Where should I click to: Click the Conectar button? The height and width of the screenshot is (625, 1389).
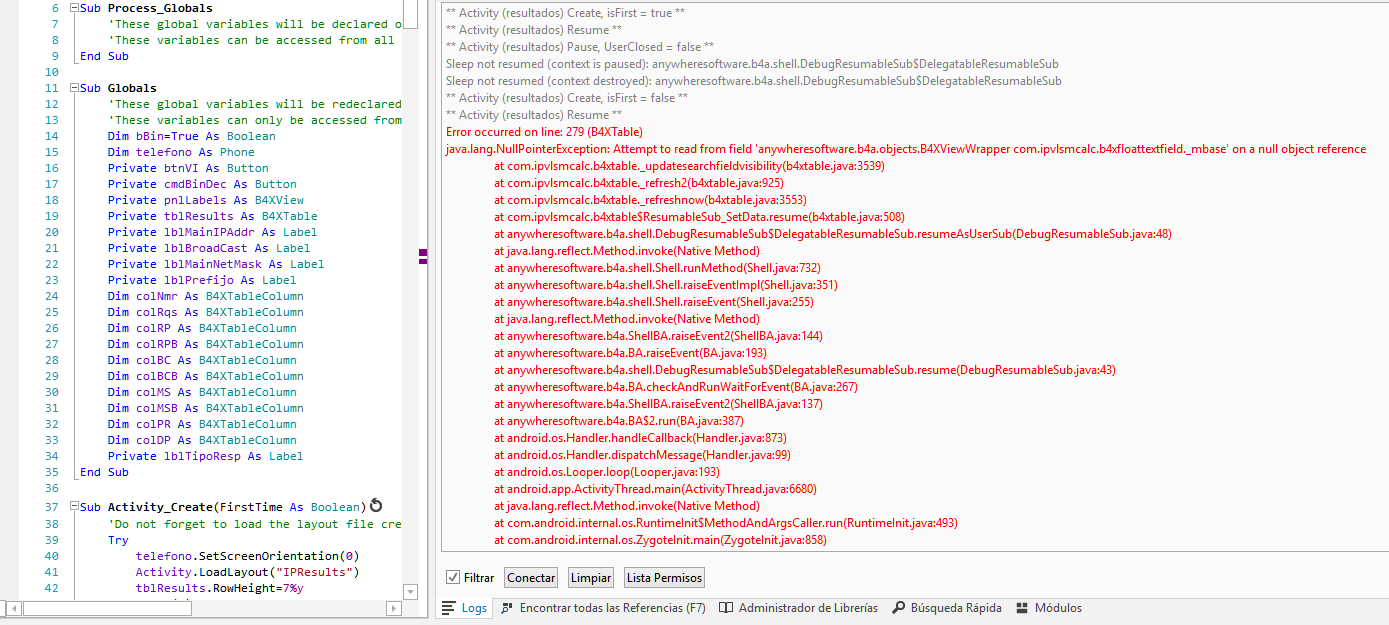tap(531, 578)
